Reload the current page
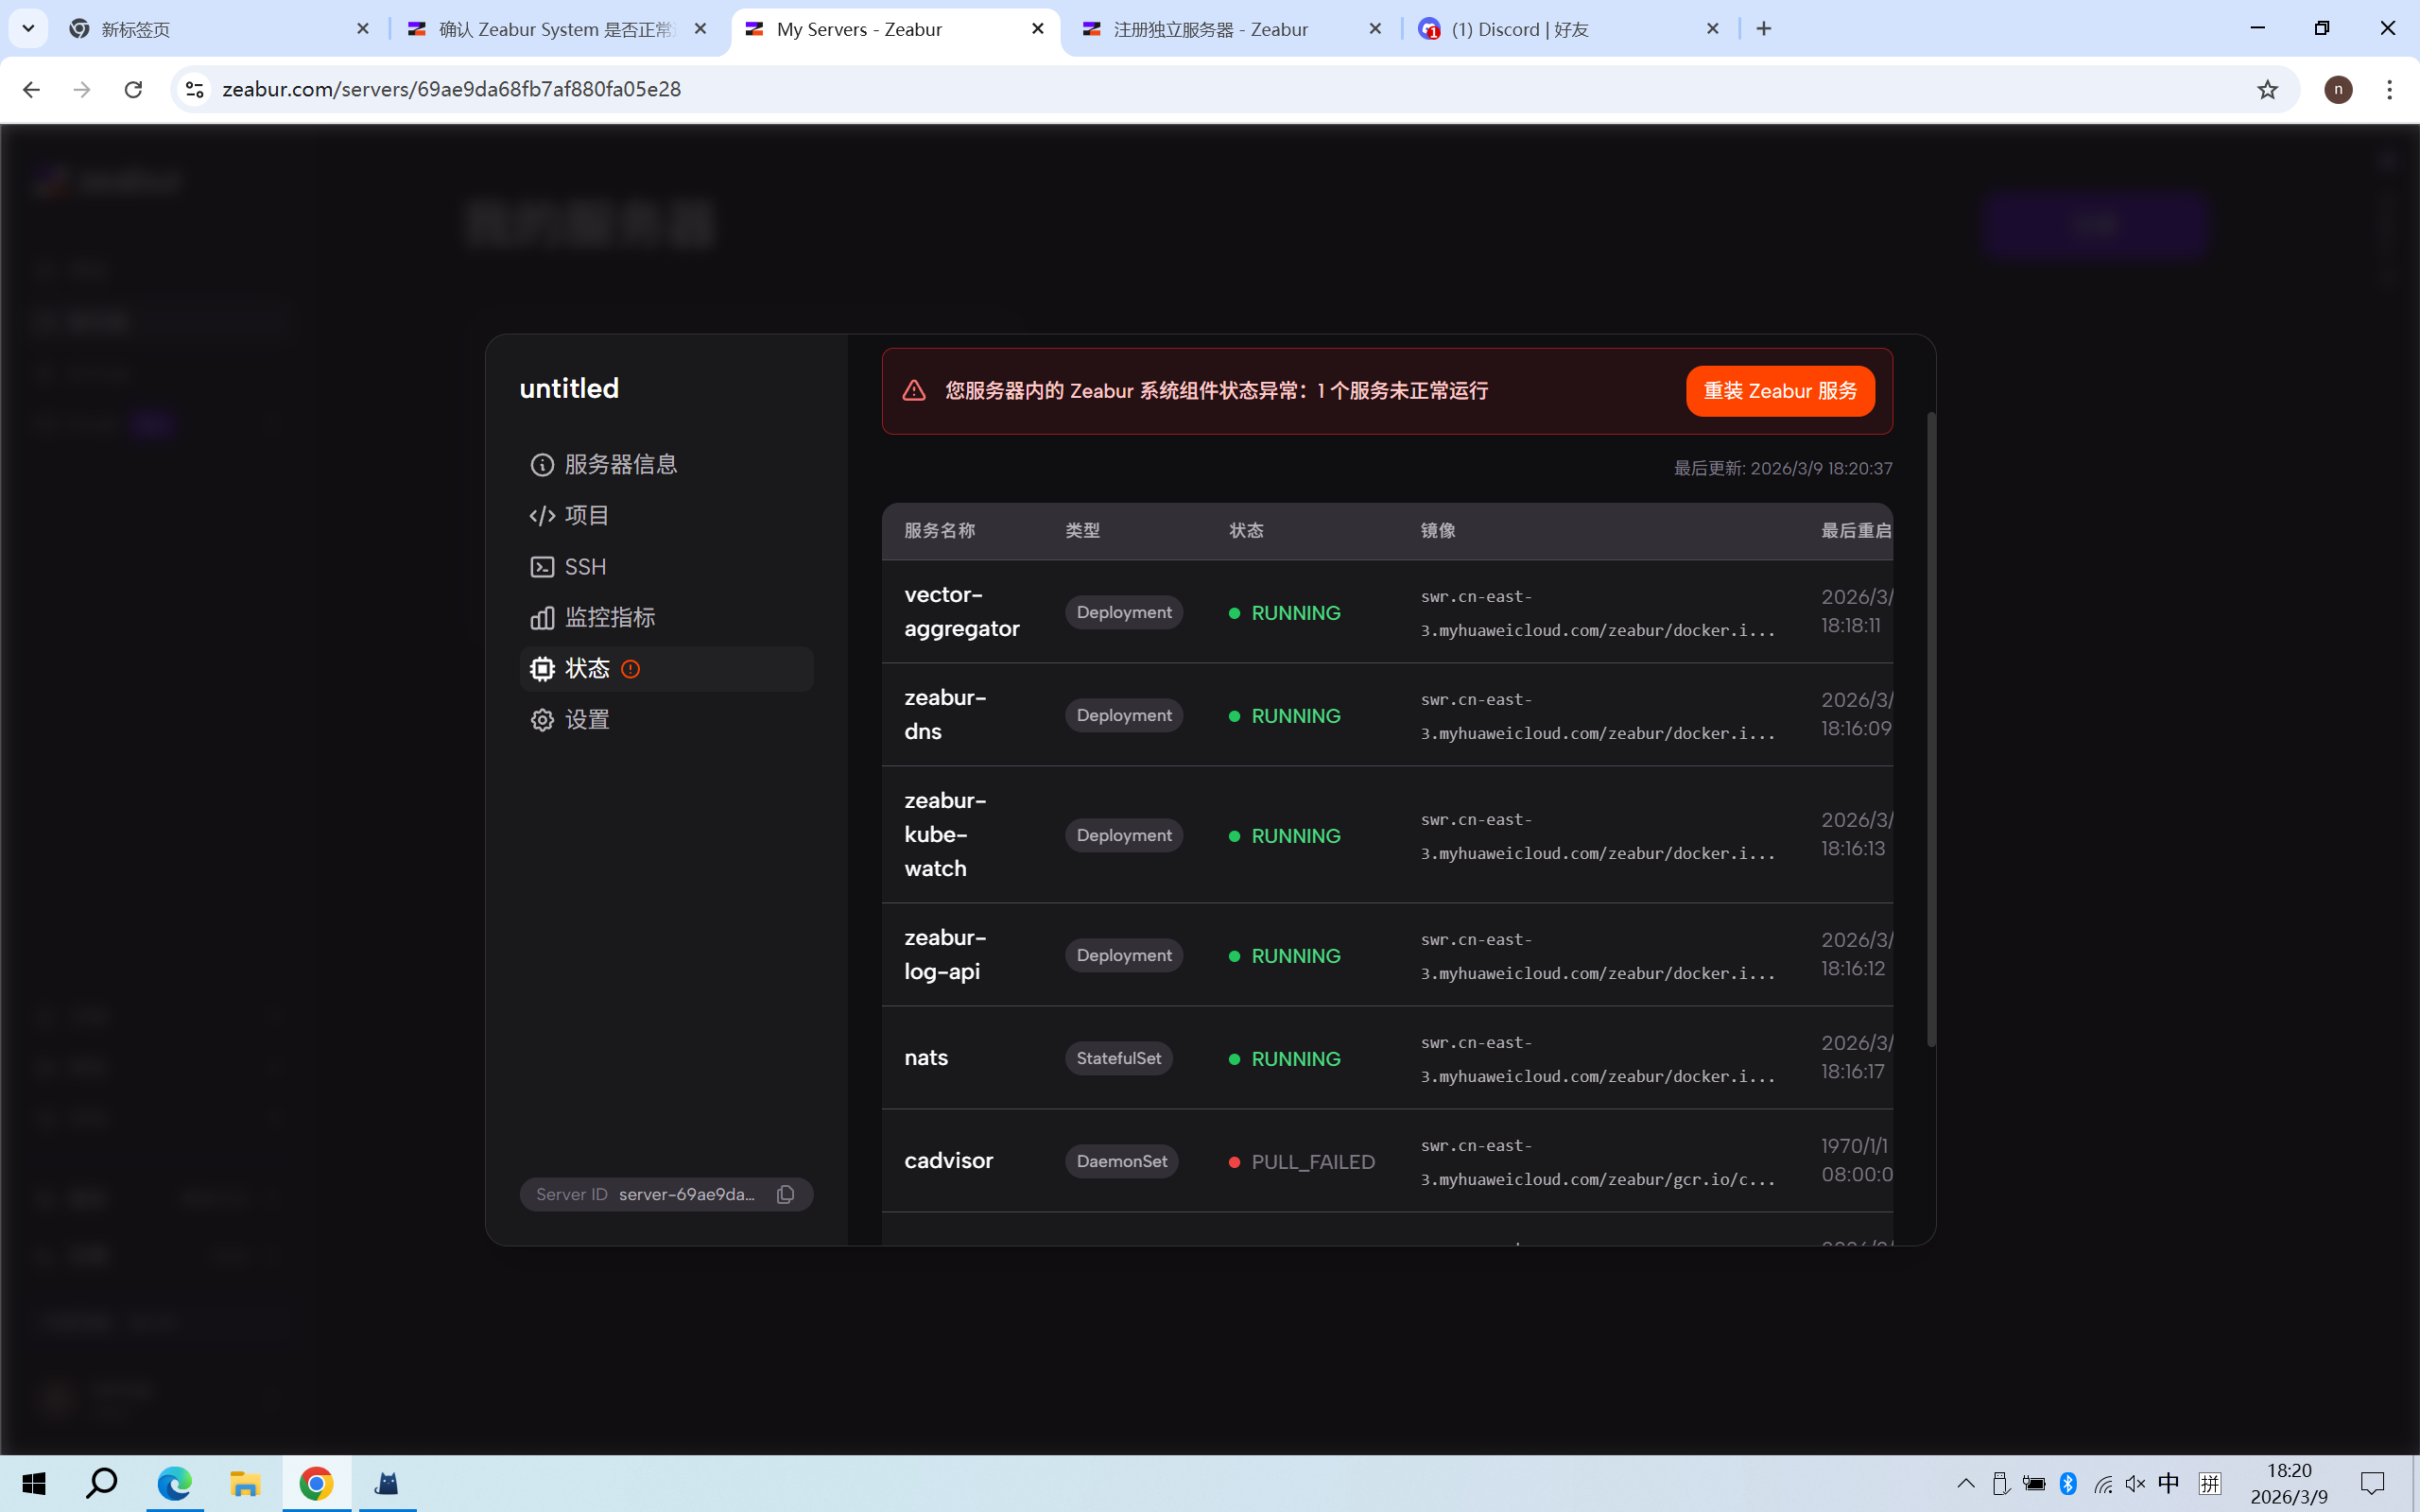Screen dimensions: 2420x1512 (x=133, y=90)
